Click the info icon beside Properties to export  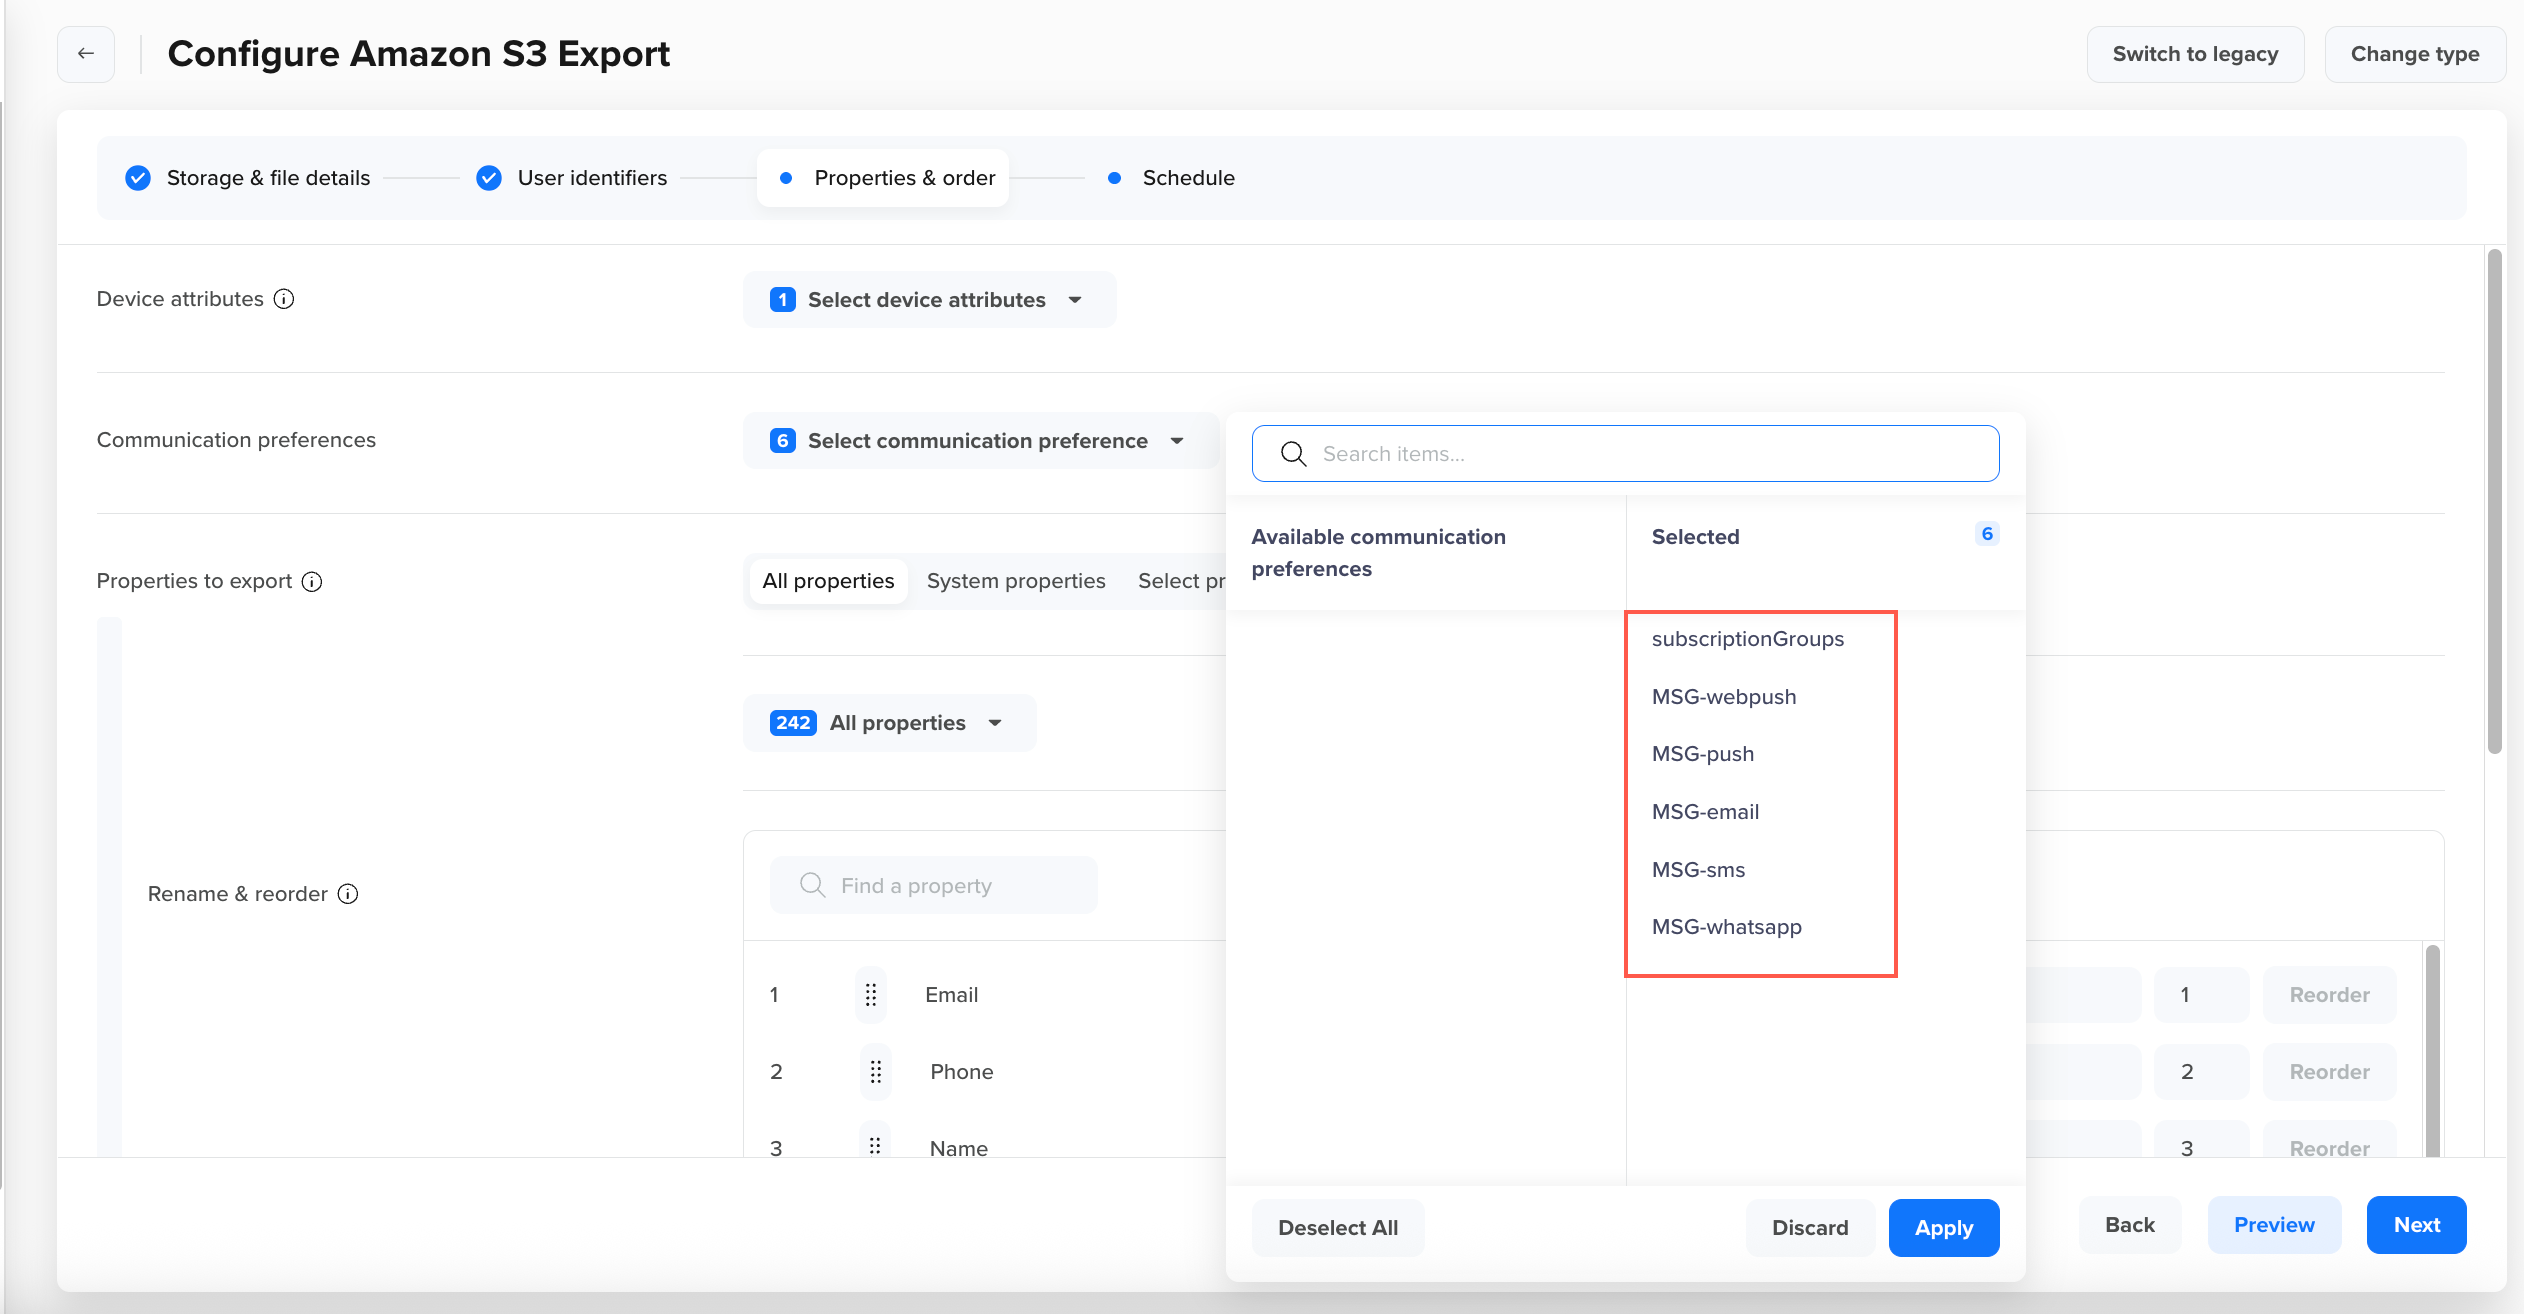[x=312, y=581]
